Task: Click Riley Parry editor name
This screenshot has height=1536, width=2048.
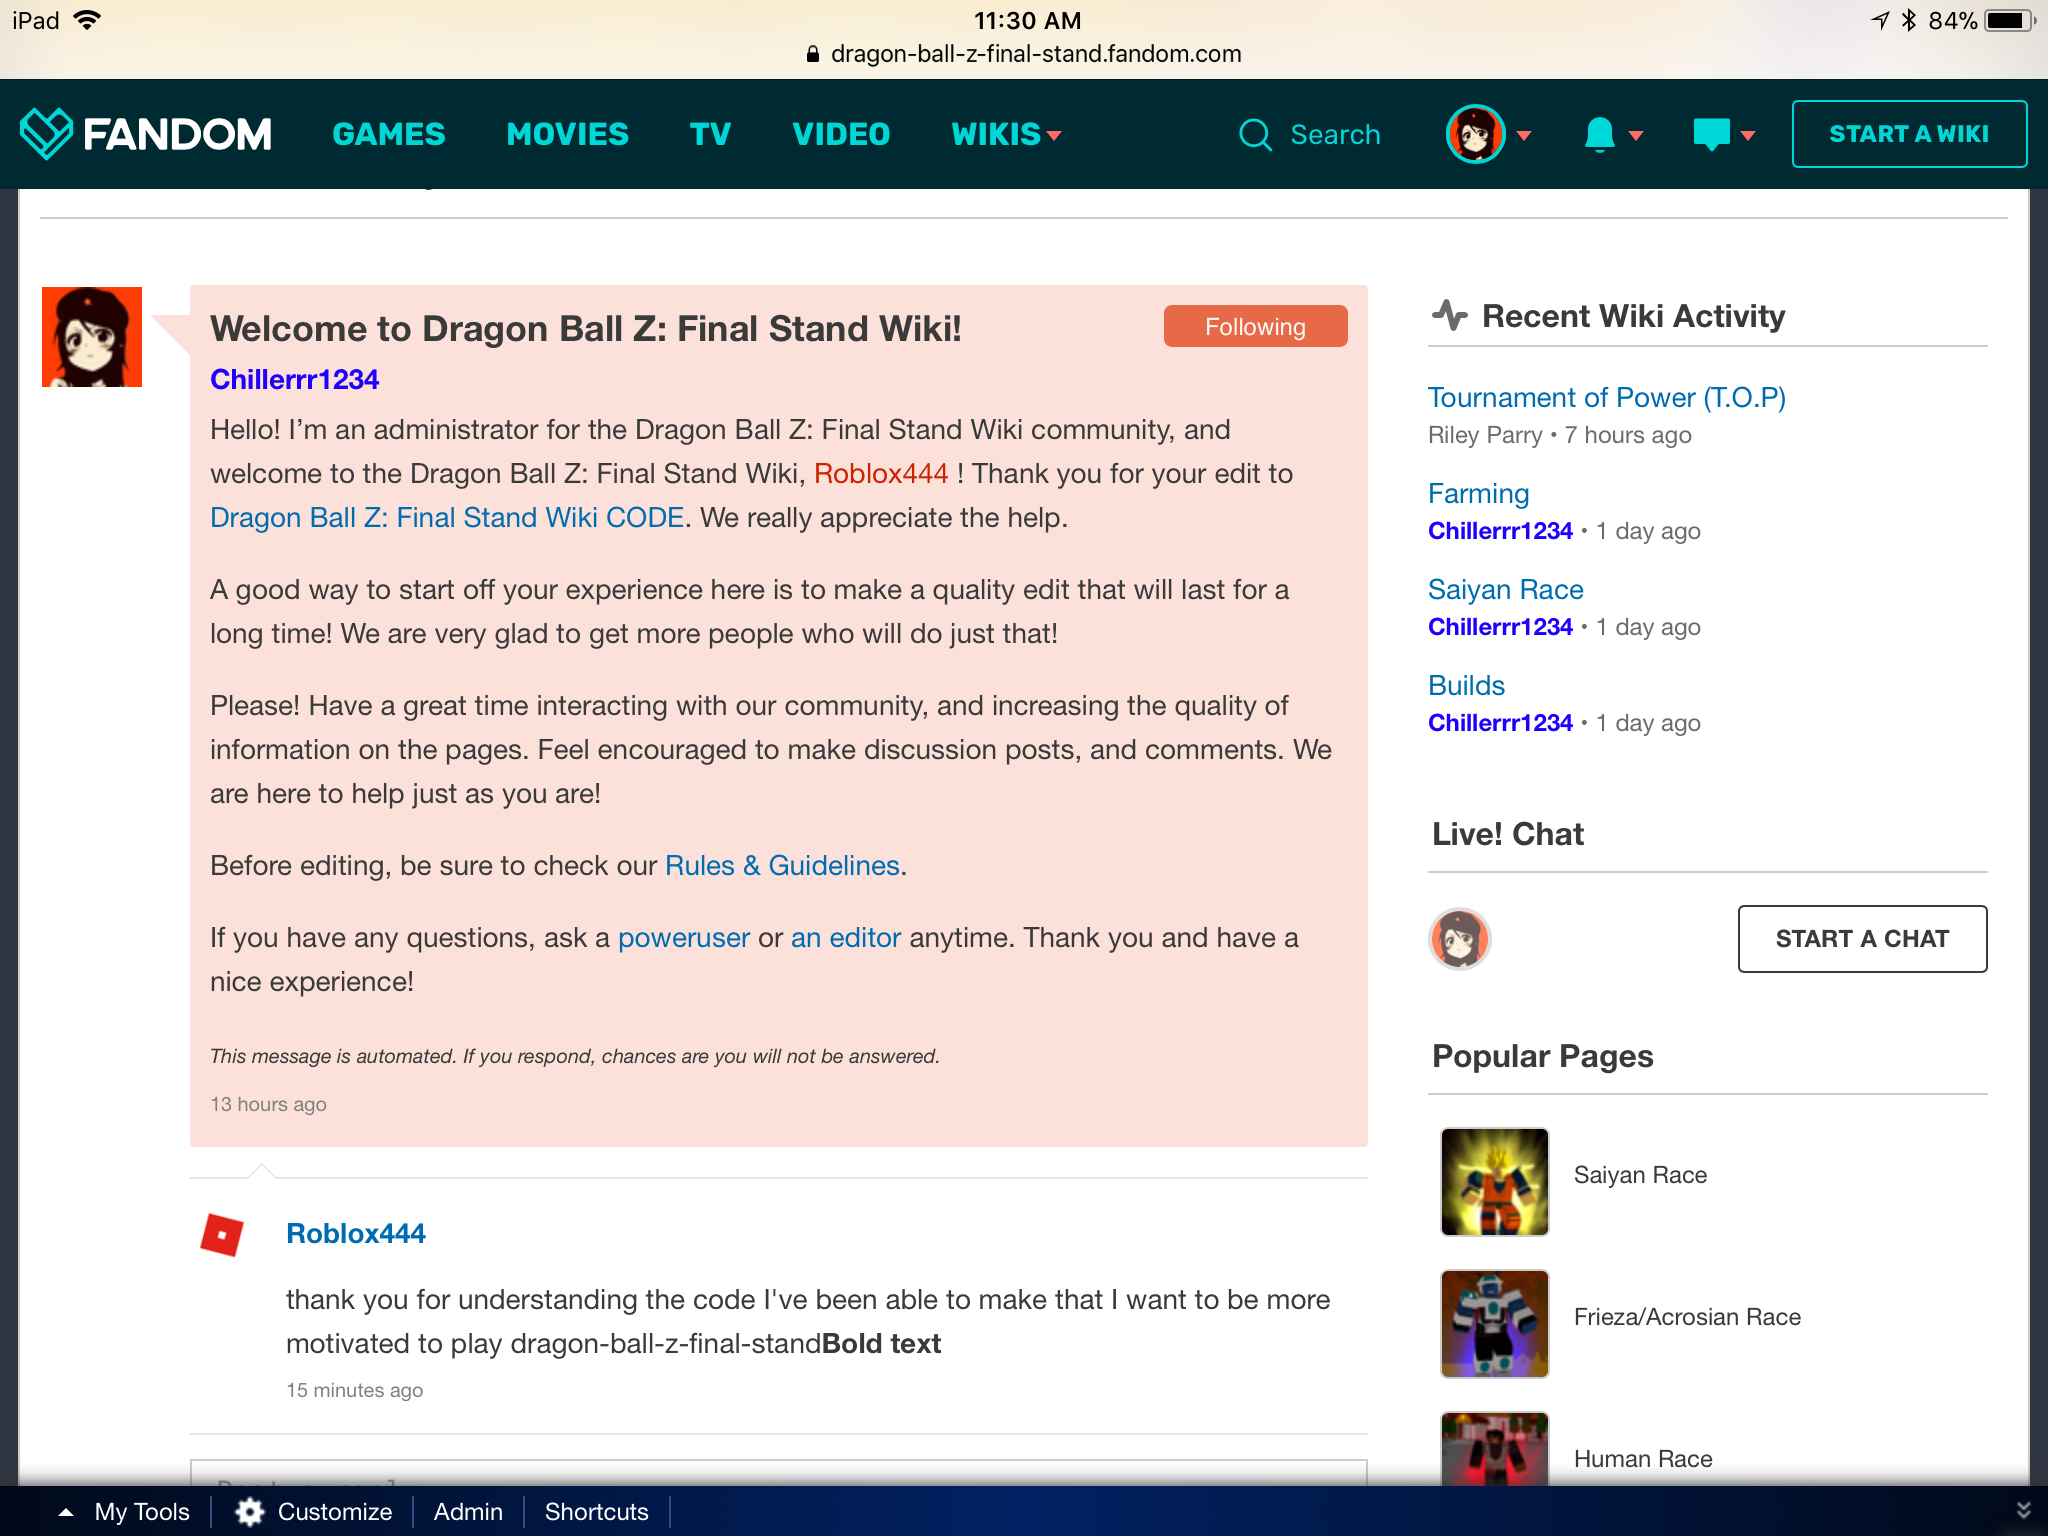Action: [1485, 435]
